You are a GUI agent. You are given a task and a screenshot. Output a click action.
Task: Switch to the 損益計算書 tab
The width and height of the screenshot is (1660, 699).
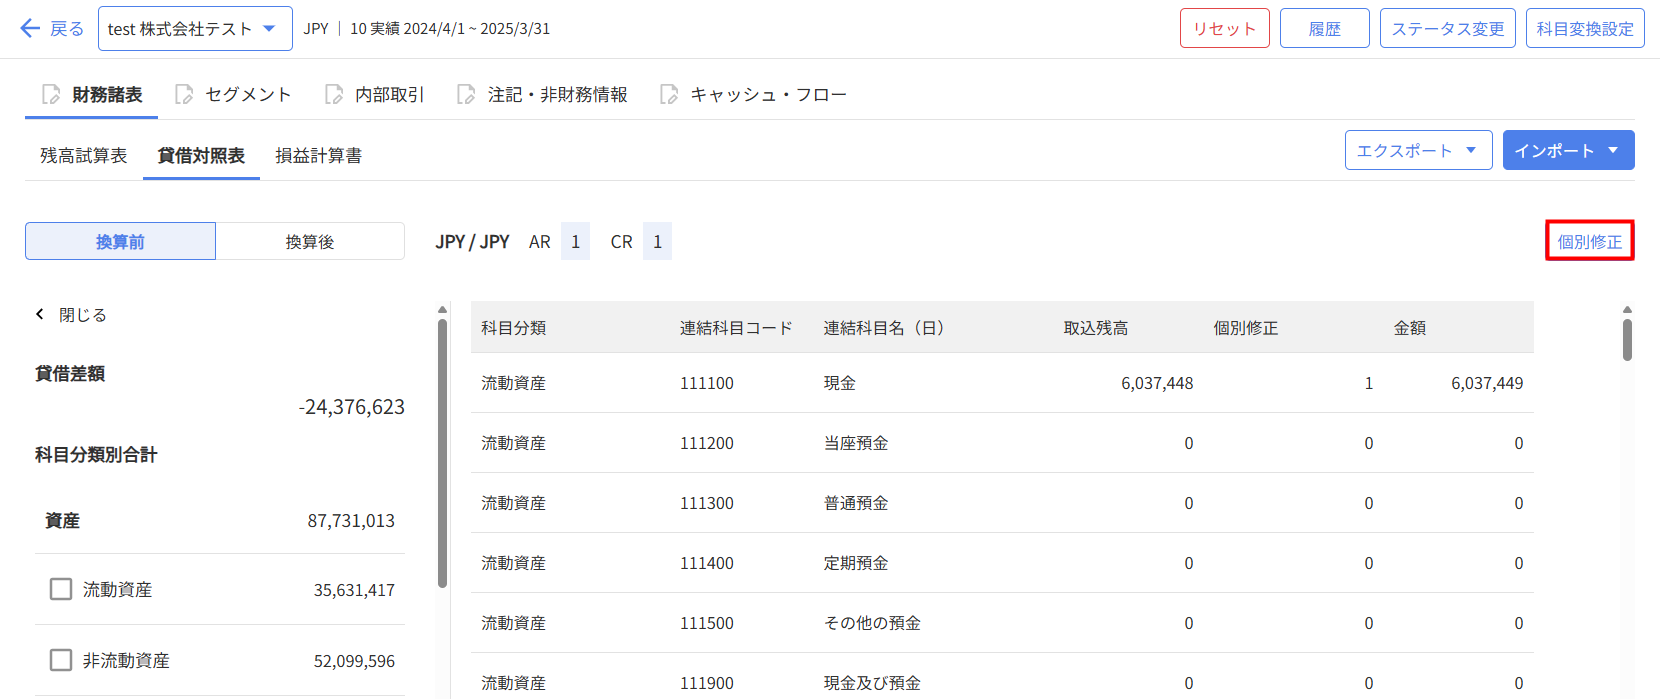click(318, 156)
